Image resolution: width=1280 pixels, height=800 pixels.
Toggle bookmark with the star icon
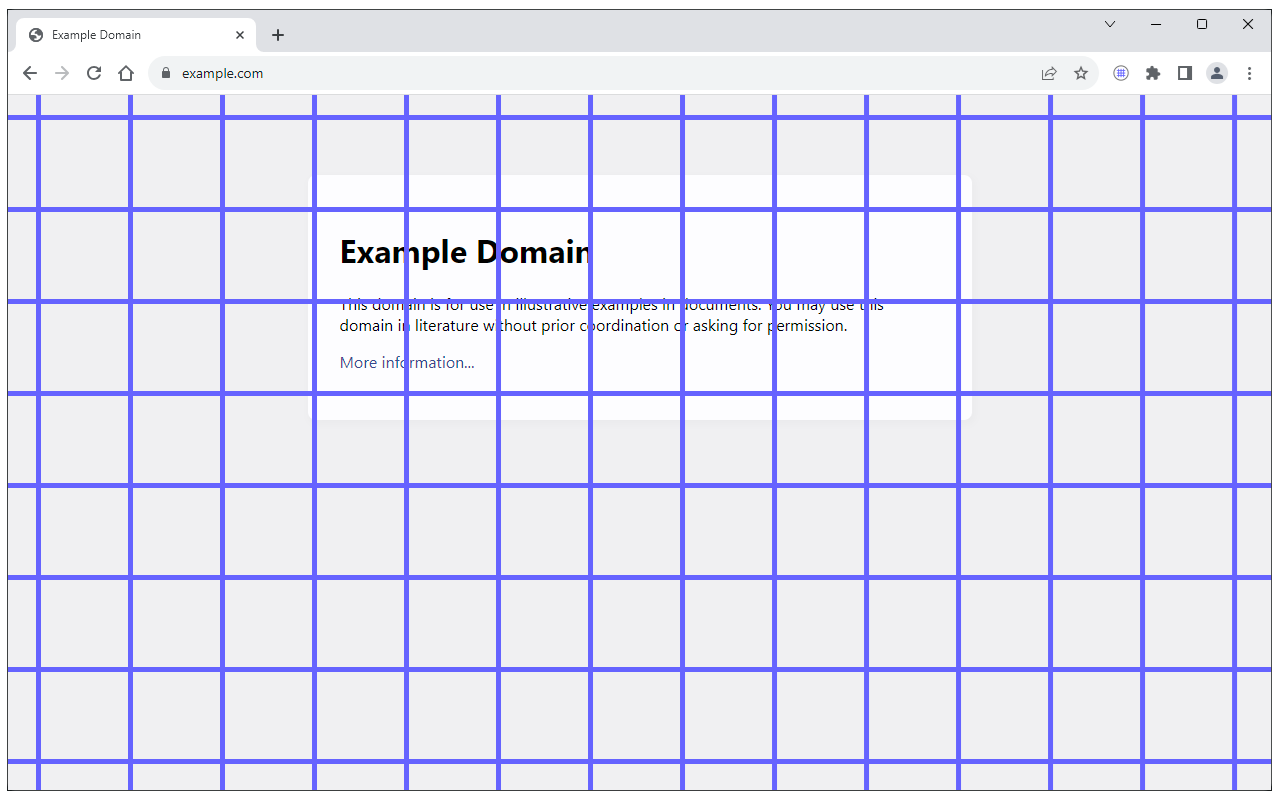coord(1080,73)
